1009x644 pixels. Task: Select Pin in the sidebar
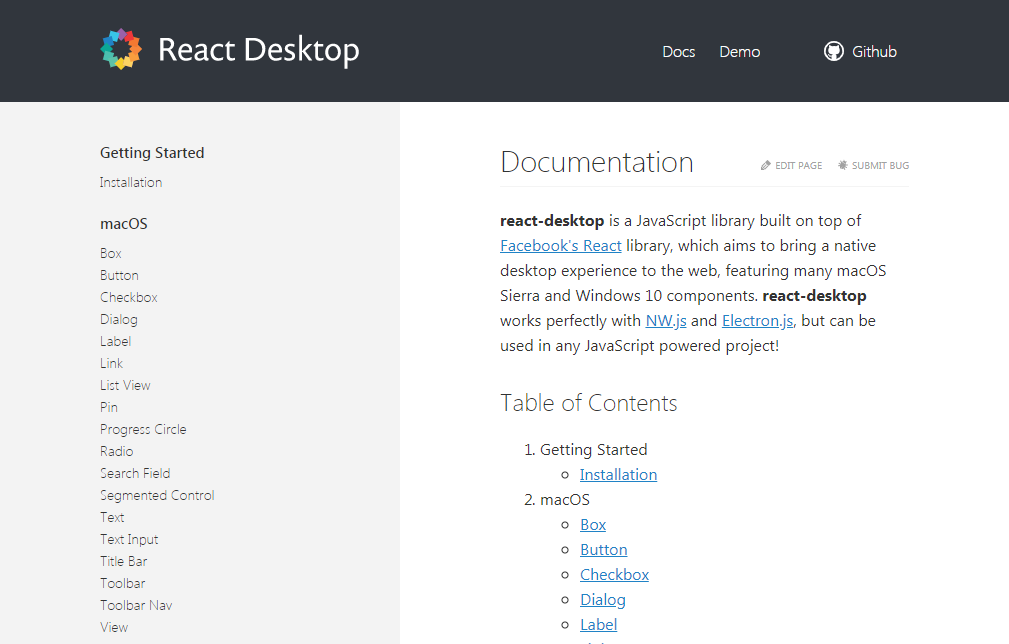(109, 407)
